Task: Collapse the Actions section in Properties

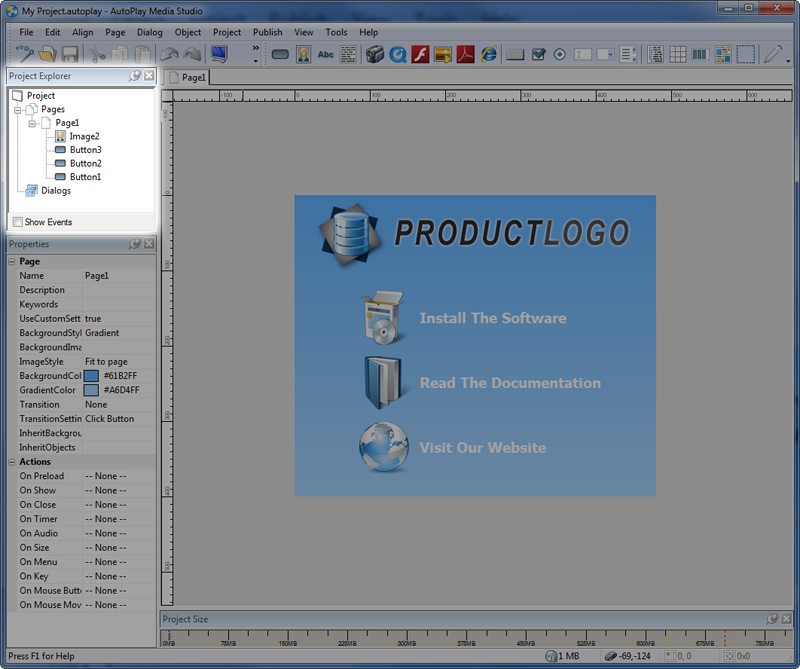Action: click(x=11, y=462)
